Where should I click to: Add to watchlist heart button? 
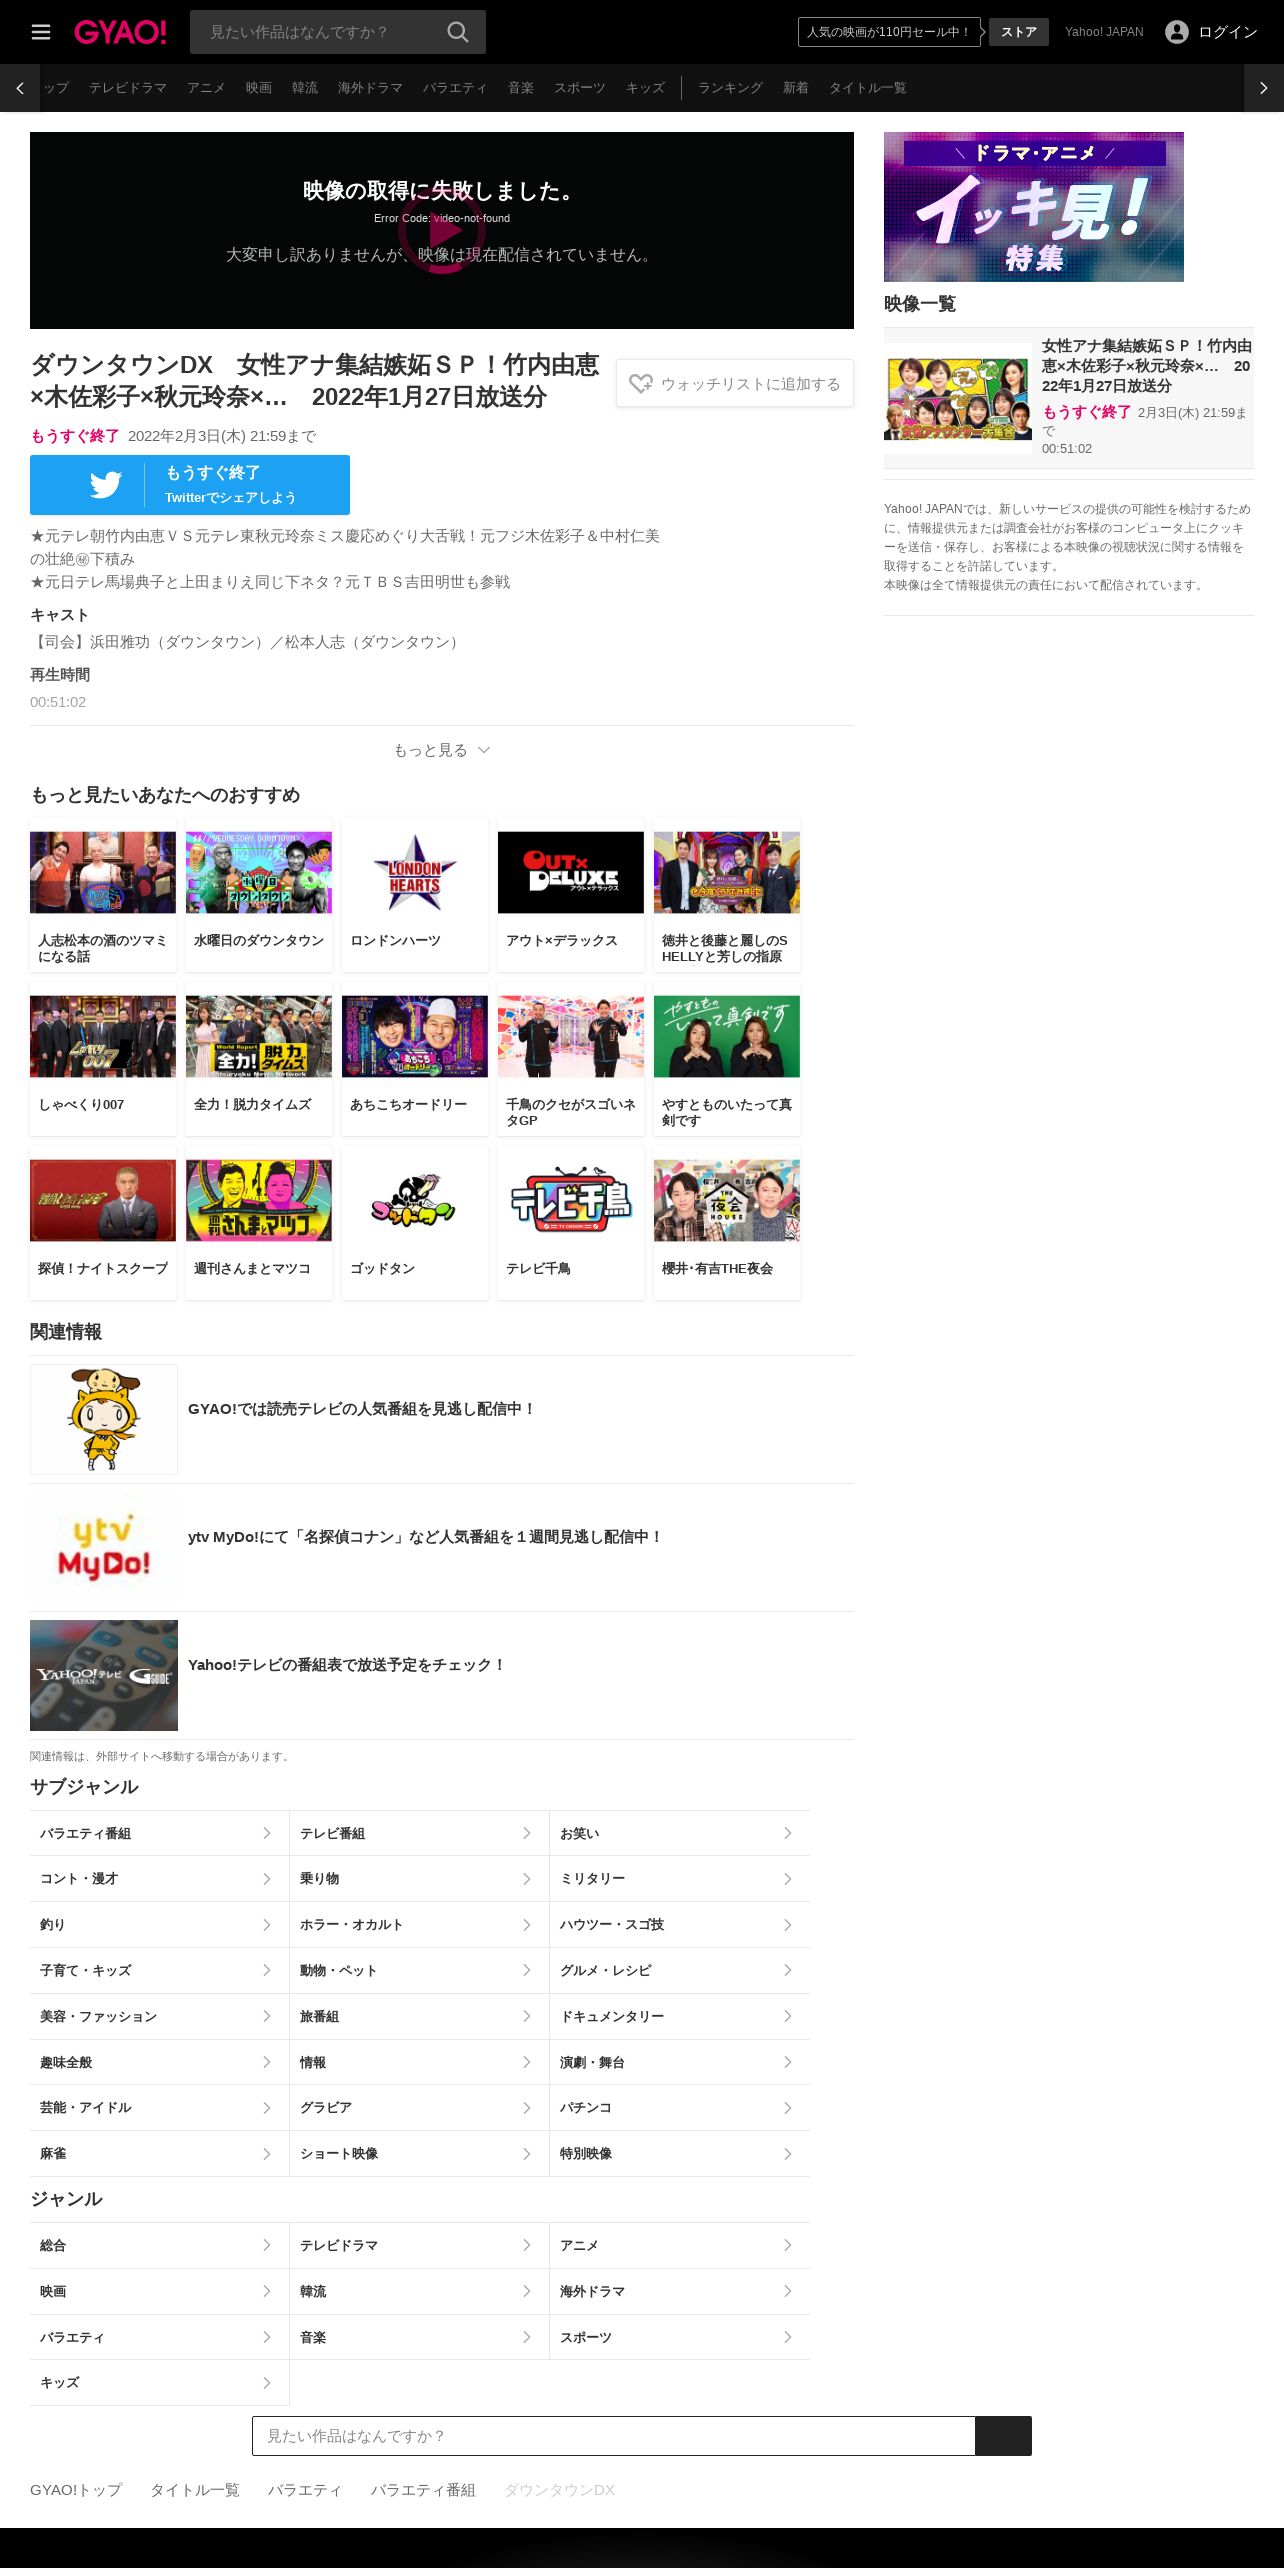click(735, 384)
